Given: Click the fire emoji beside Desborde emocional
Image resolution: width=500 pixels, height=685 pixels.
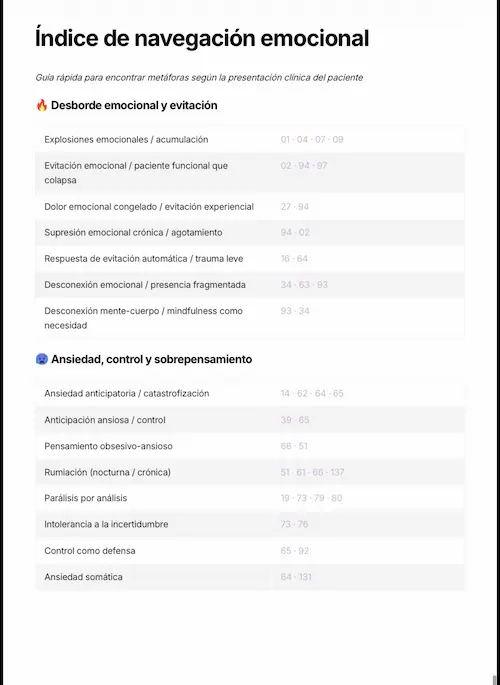Looking at the screenshot, I should (41, 105).
